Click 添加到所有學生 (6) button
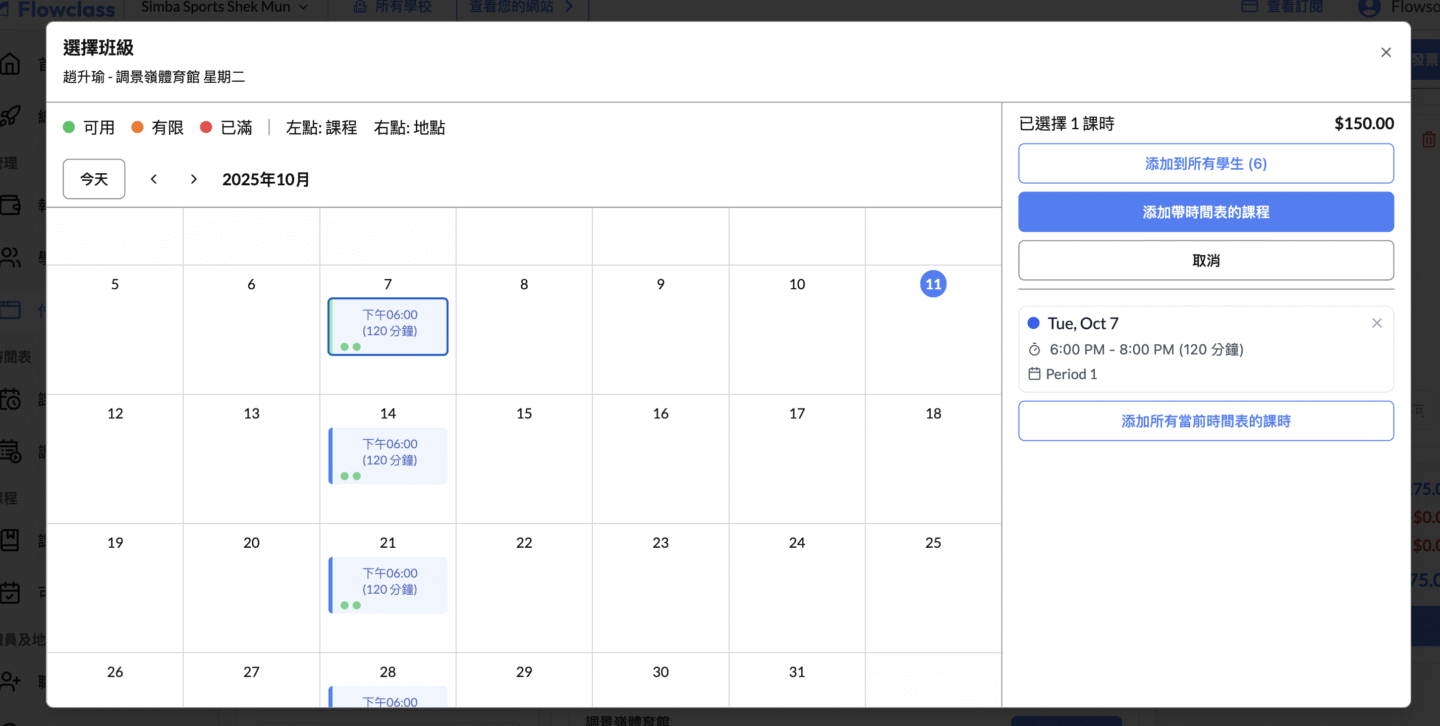The width and height of the screenshot is (1440, 726). click(x=1205, y=163)
